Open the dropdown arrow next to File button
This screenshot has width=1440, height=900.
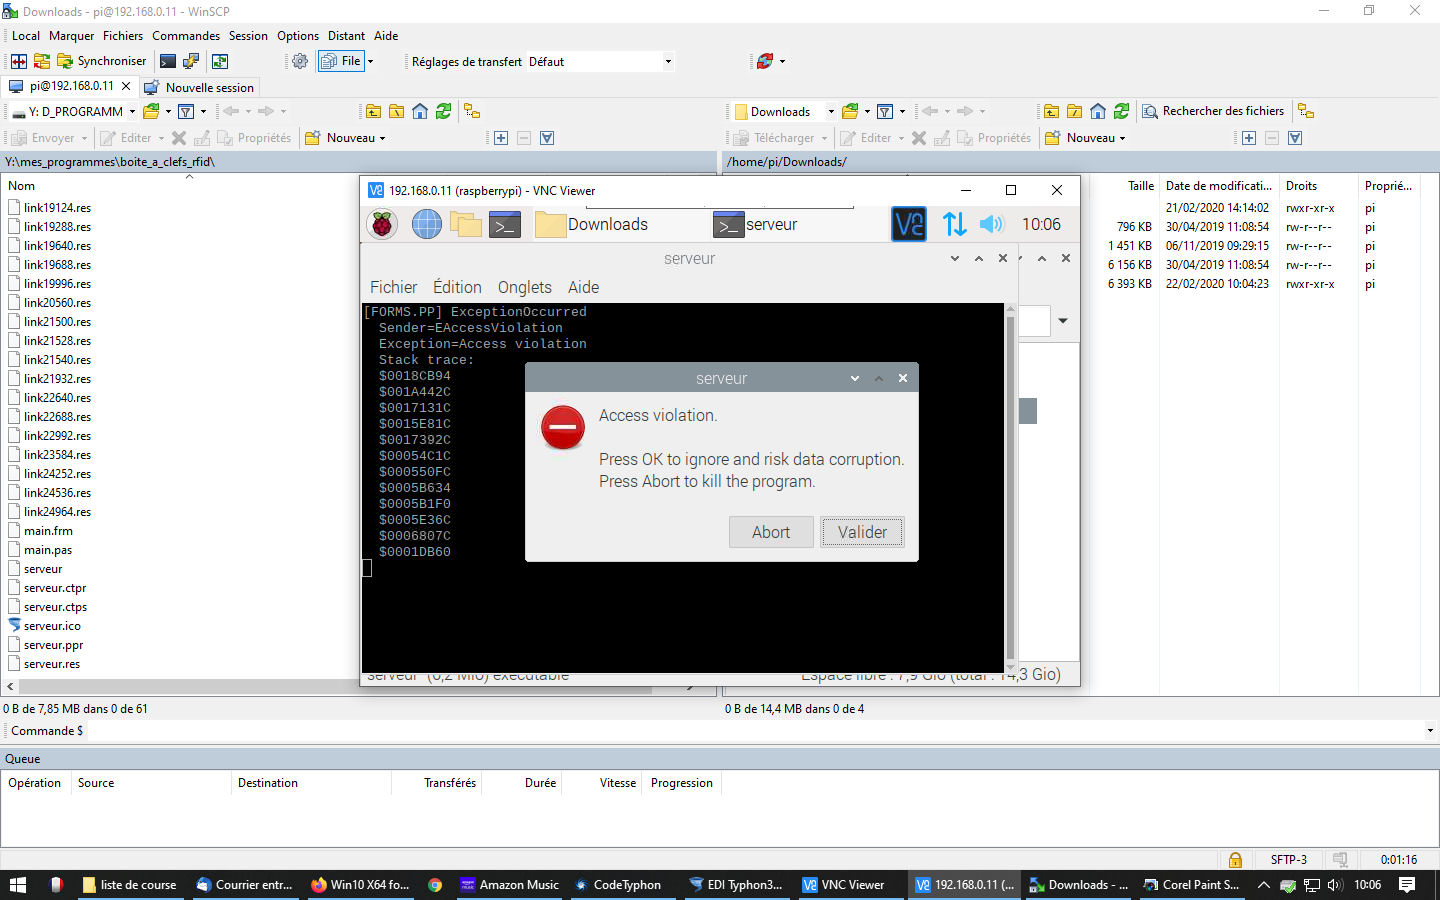(370, 61)
